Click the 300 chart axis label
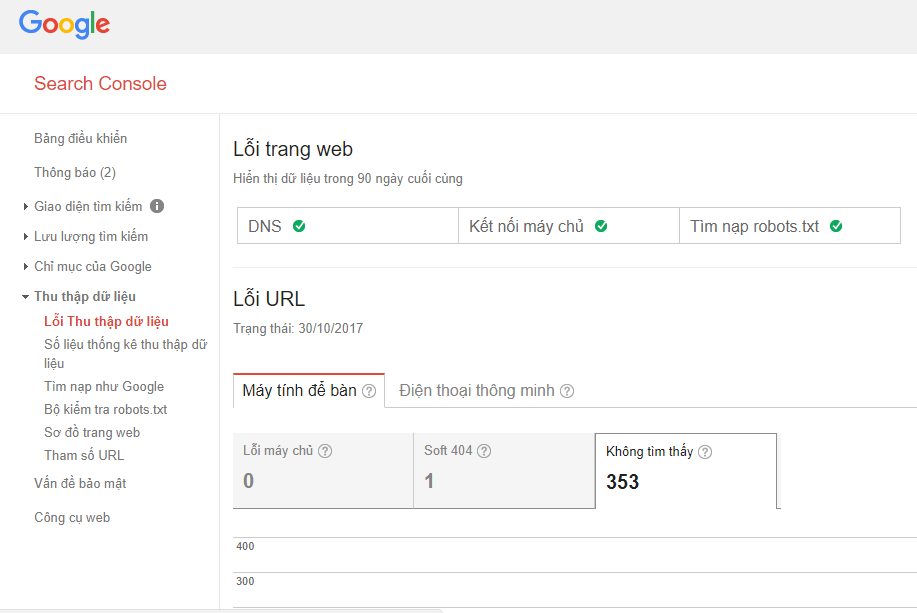The width and height of the screenshot is (917, 613). 245,581
